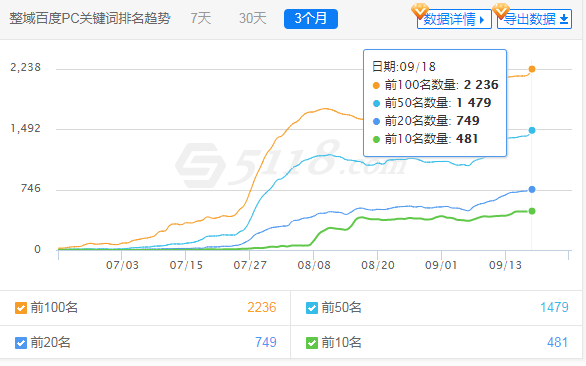This screenshot has width=586, height=366.
Task: Disable the 前20名 blue checkbox
Action: (x=21, y=343)
